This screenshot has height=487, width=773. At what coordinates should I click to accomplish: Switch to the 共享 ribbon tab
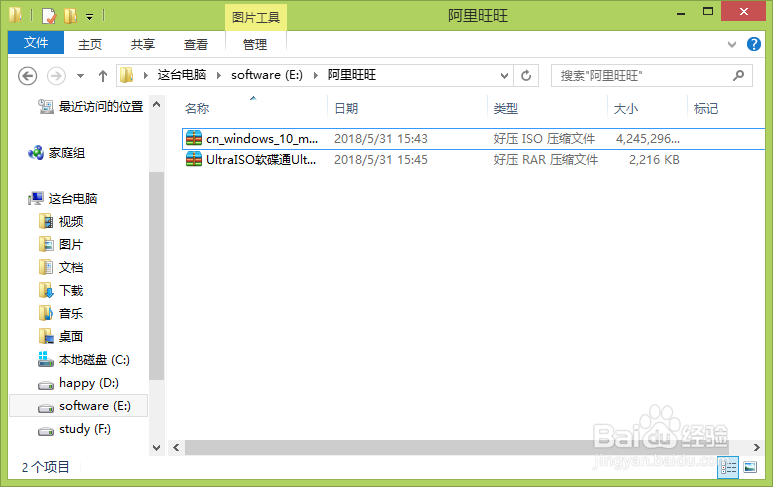pos(142,44)
